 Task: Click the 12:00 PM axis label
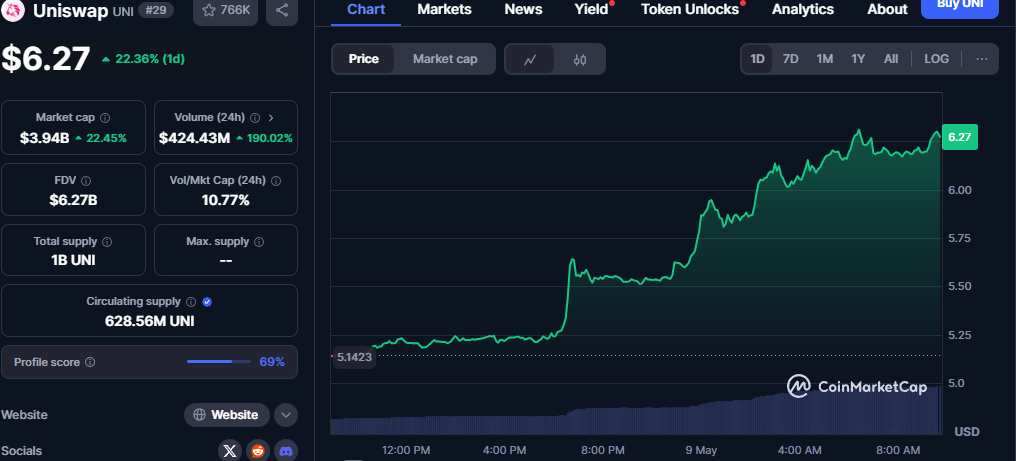point(406,450)
